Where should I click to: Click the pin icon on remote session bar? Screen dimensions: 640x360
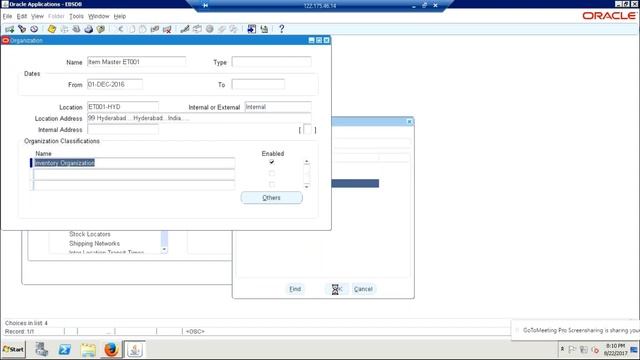205,5
